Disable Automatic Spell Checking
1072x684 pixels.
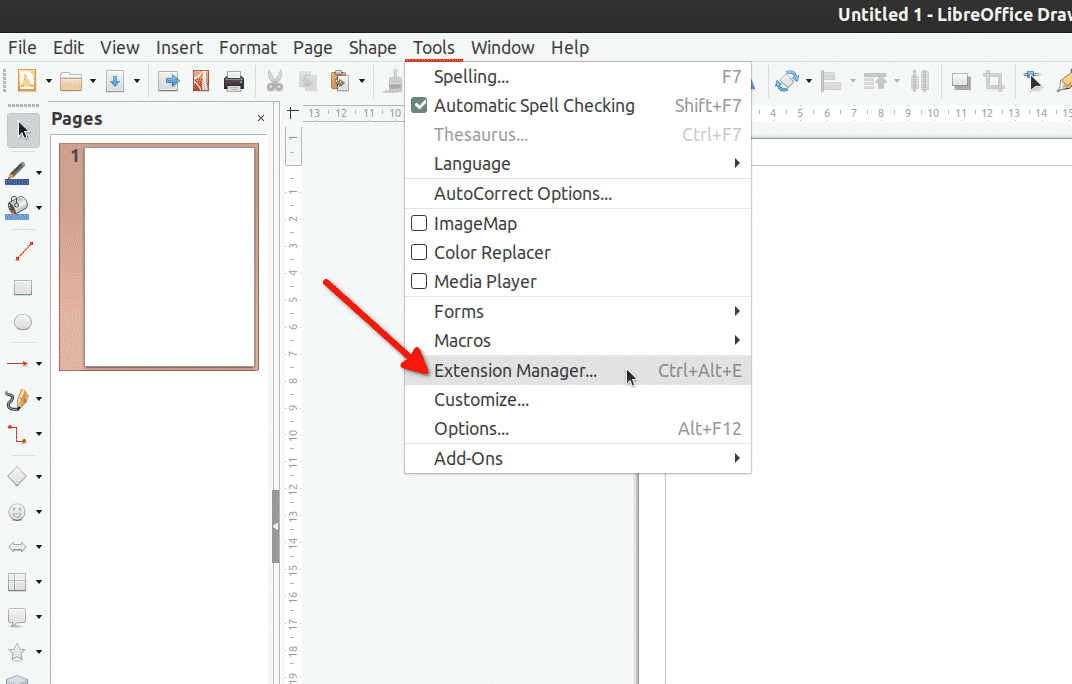point(534,106)
